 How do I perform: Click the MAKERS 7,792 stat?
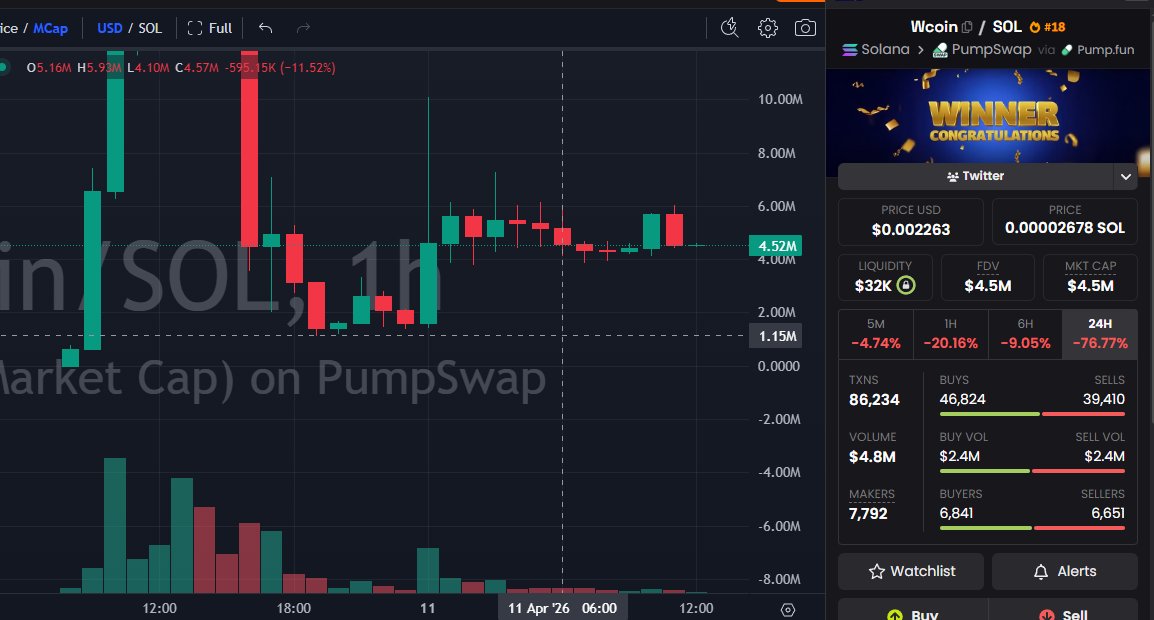click(871, 505)
